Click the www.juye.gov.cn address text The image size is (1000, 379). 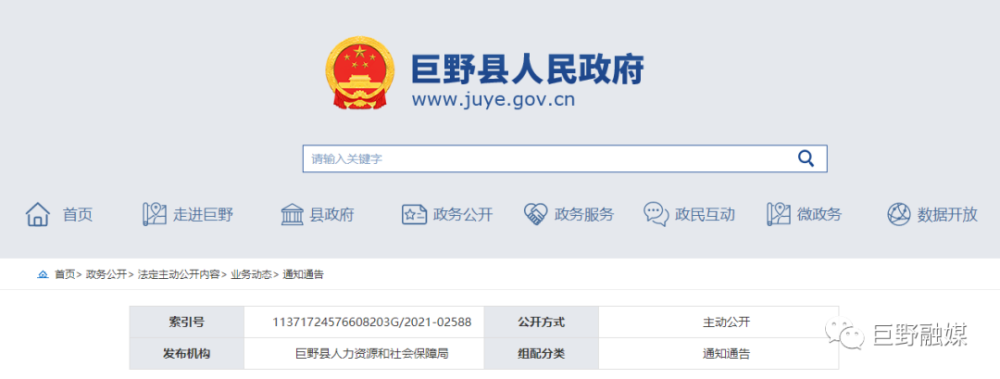coord(493,100)
